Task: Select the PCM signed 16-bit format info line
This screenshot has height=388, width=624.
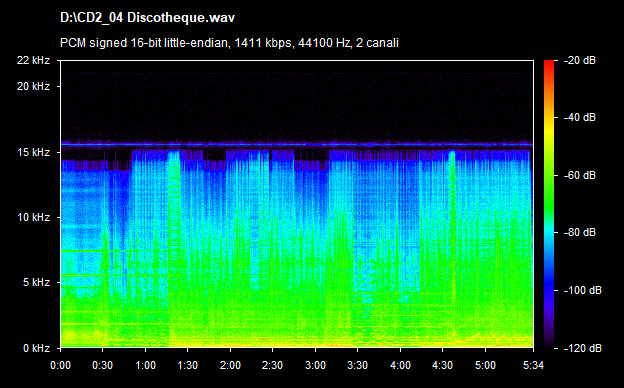Action: [229, 43]
